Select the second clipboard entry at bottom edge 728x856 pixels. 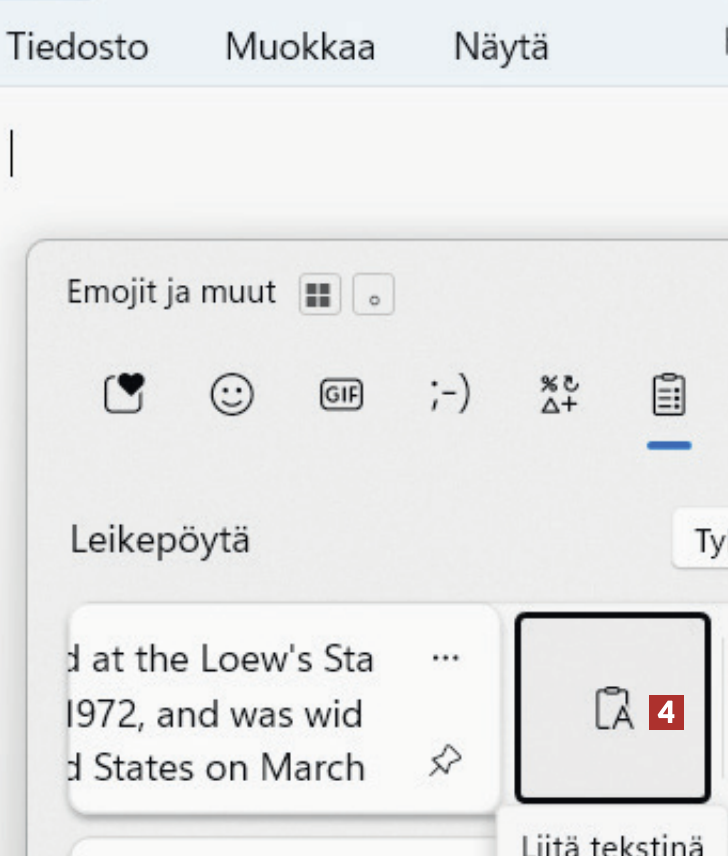click(280, 848)
